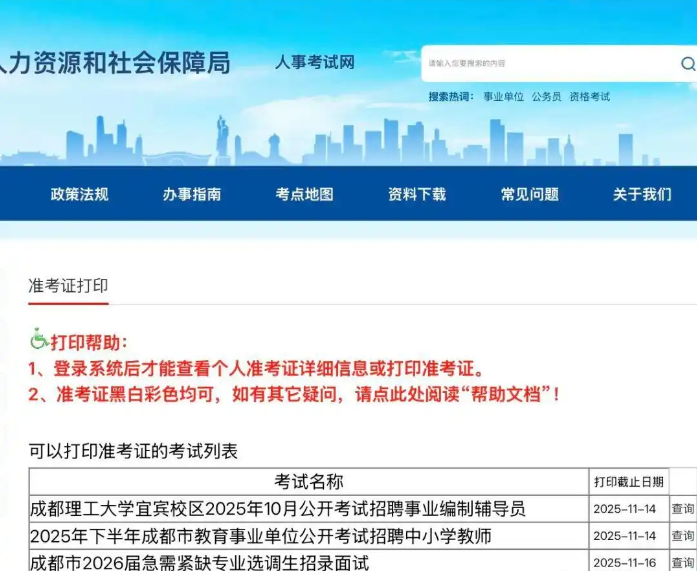The width and height of the screenshot is (697, 571).
Task: Click the magnifier search icon
Action: [x=687, y=64]
